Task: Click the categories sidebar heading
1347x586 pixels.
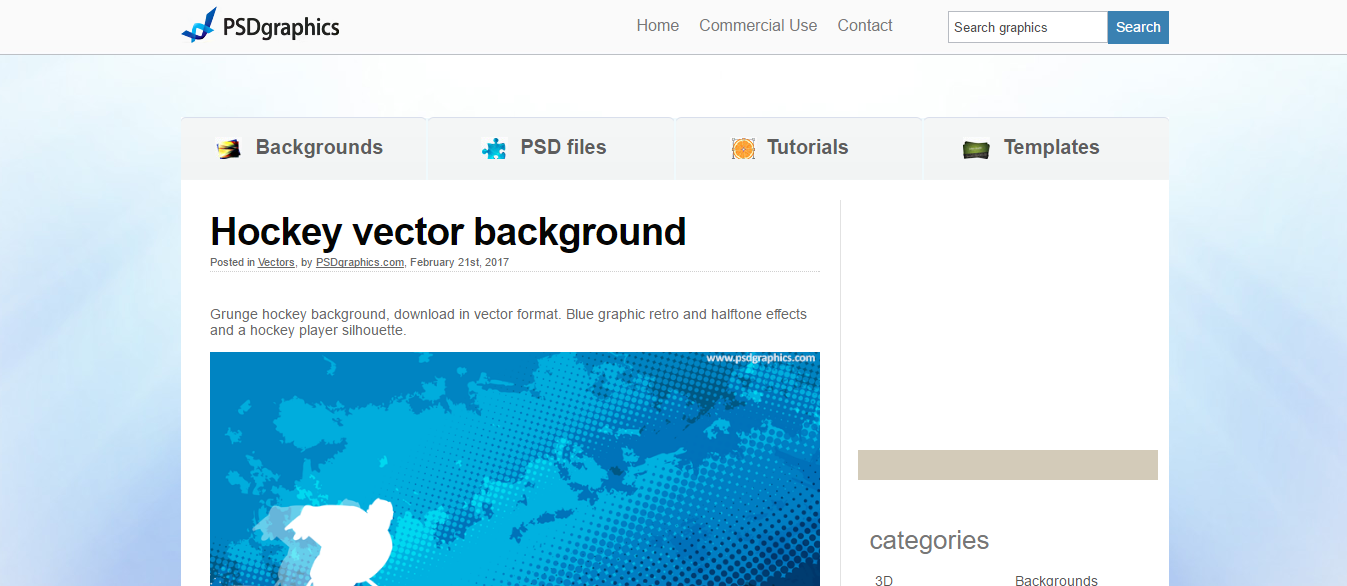Action: tap(929, 540)
